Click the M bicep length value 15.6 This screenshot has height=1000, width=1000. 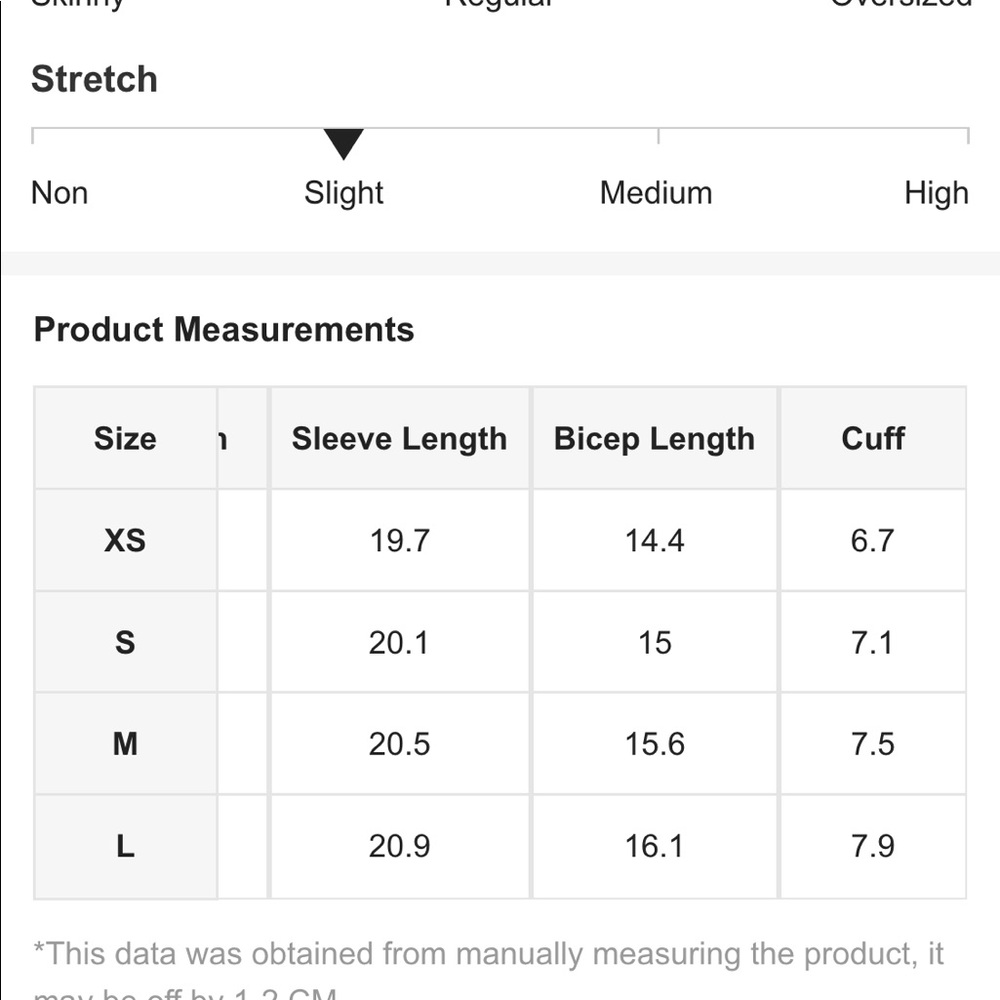(654, 744)
